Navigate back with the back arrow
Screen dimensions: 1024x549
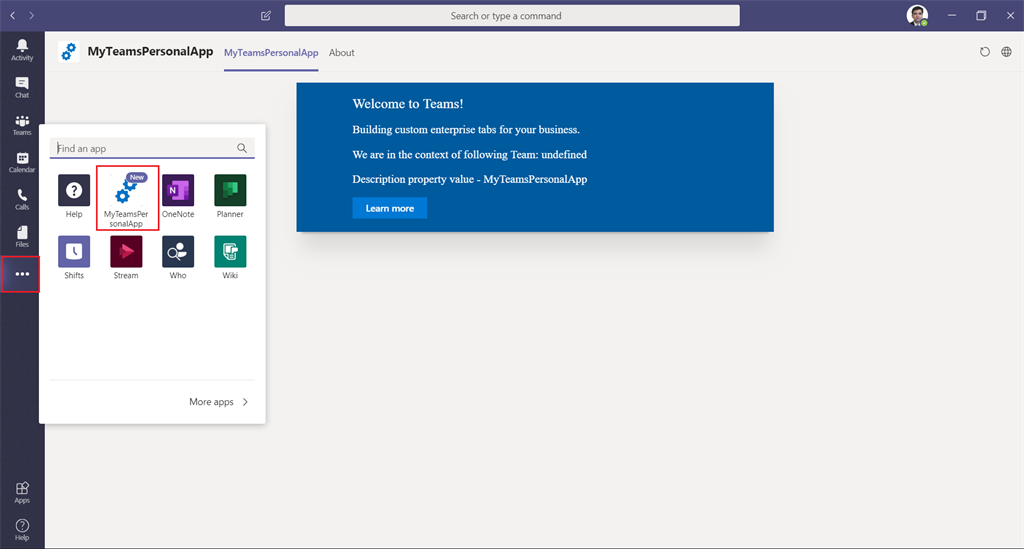tap(12, 16)
